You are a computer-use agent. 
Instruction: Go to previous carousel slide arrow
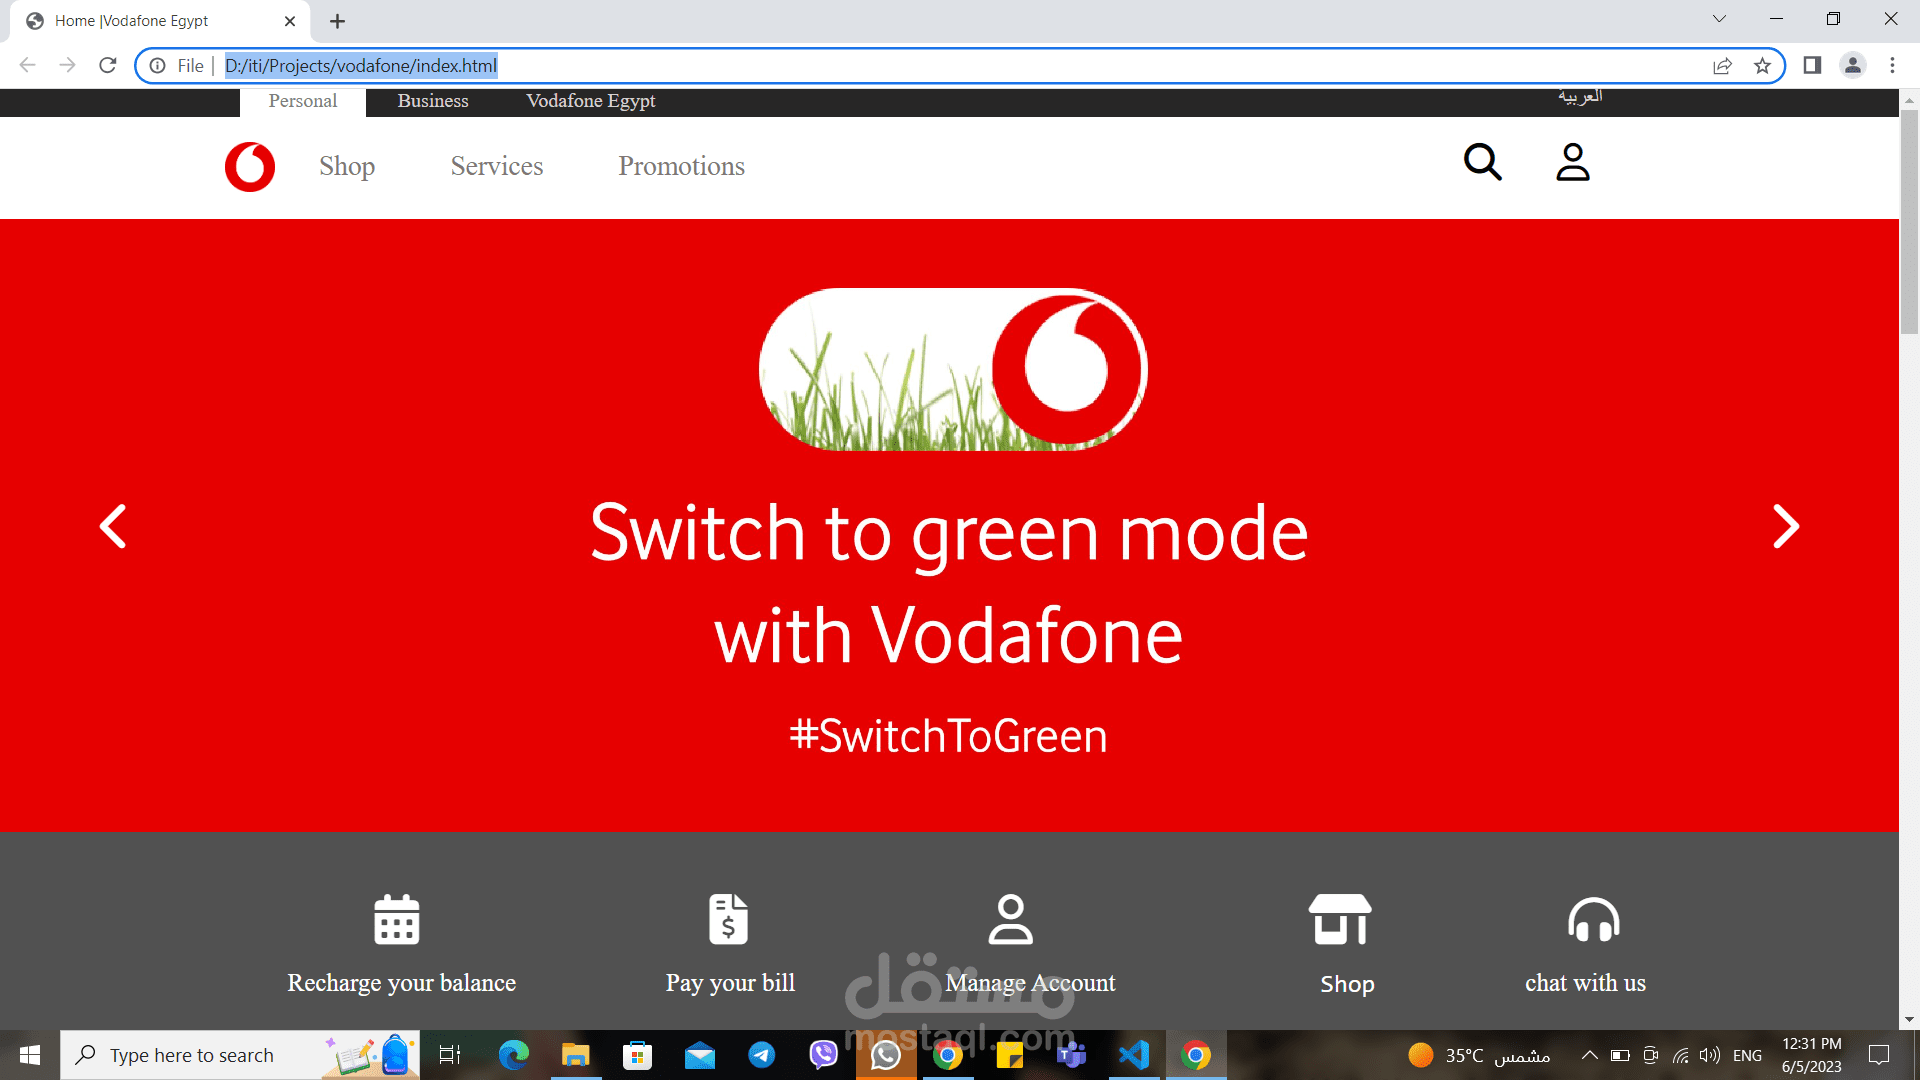113,526
